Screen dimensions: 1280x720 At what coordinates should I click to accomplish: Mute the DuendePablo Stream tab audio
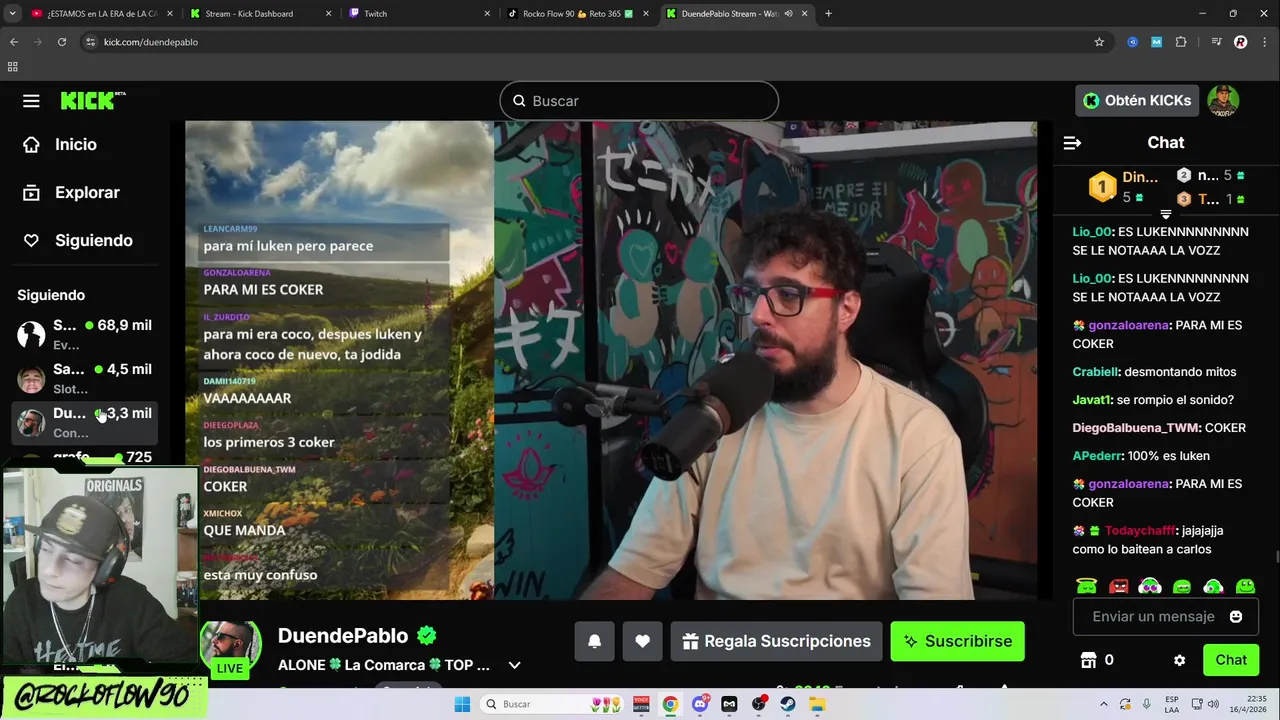point(789,14)
